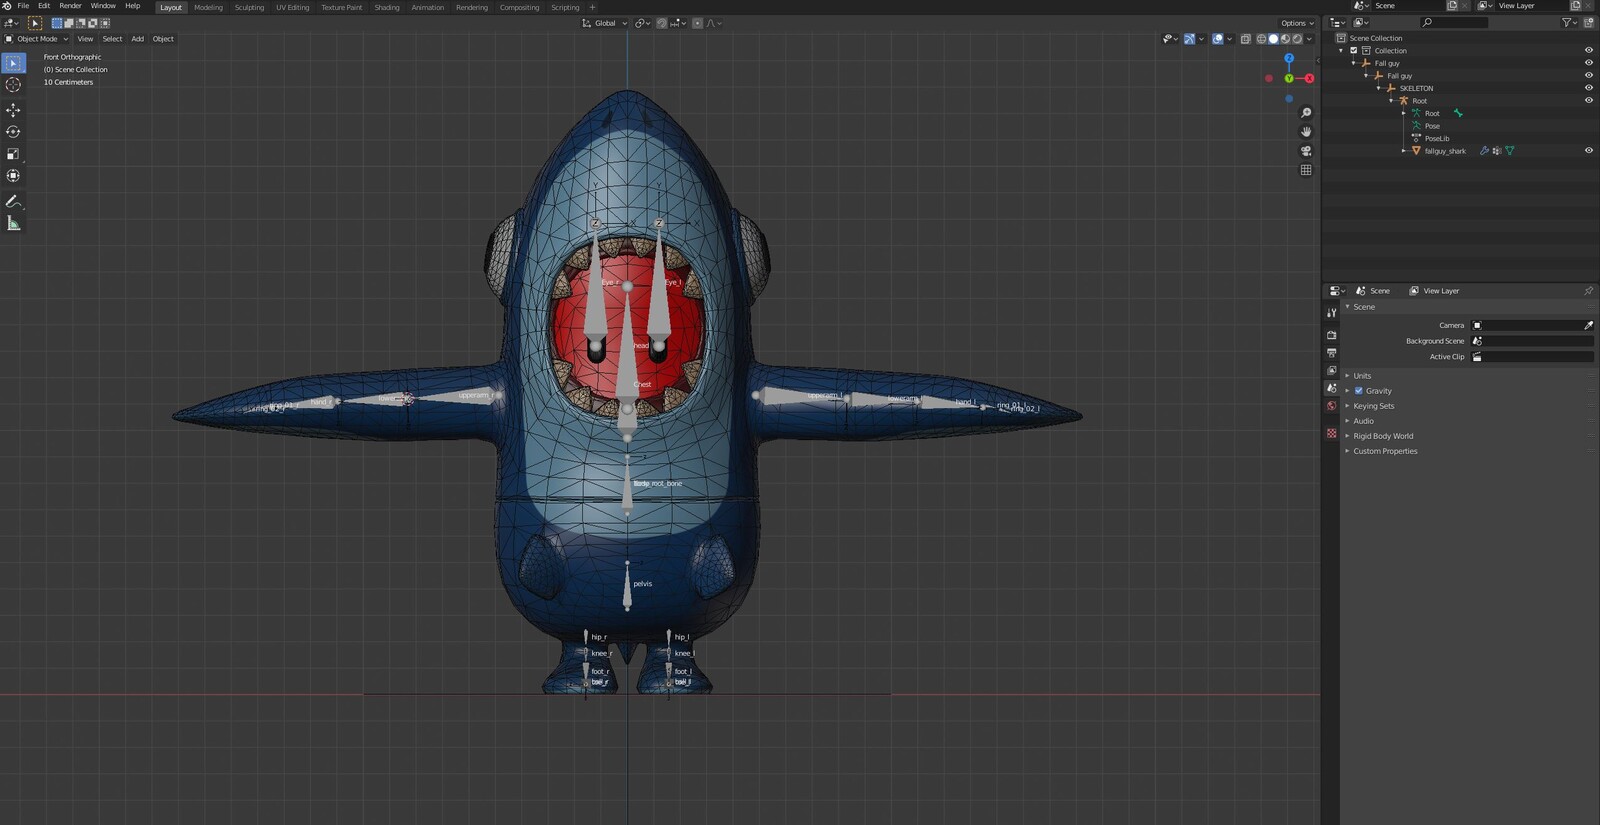Hide the fallguy_shark object in outliner
The image size is (1600, 825).
click(x=1588, y=151)
